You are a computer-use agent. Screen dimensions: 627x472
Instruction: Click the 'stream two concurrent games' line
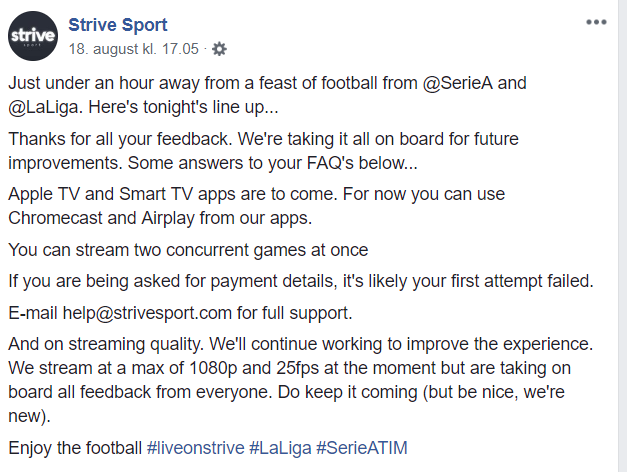pos(188,249)
